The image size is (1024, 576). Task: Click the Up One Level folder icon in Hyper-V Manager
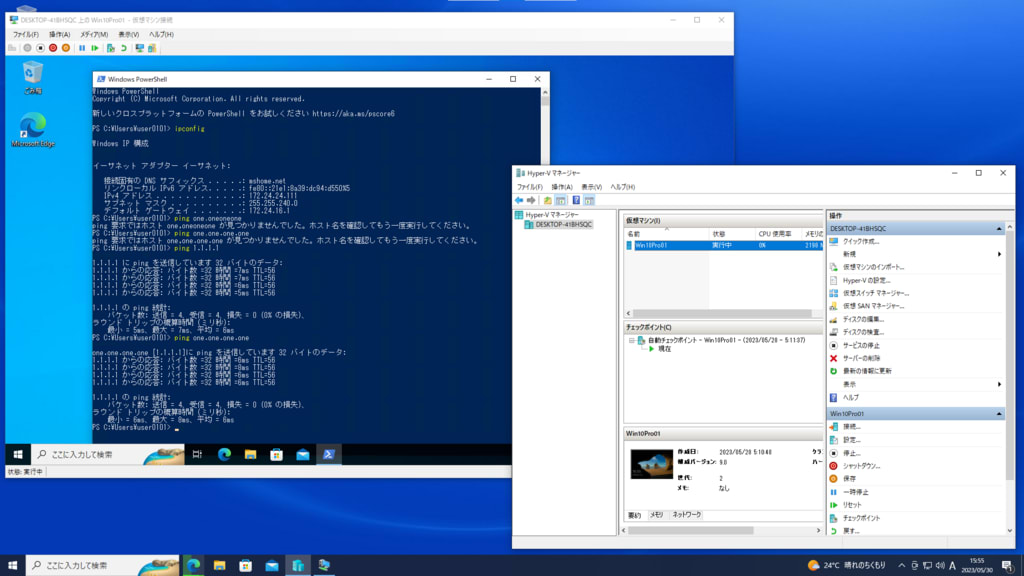(x=547, y=200)
